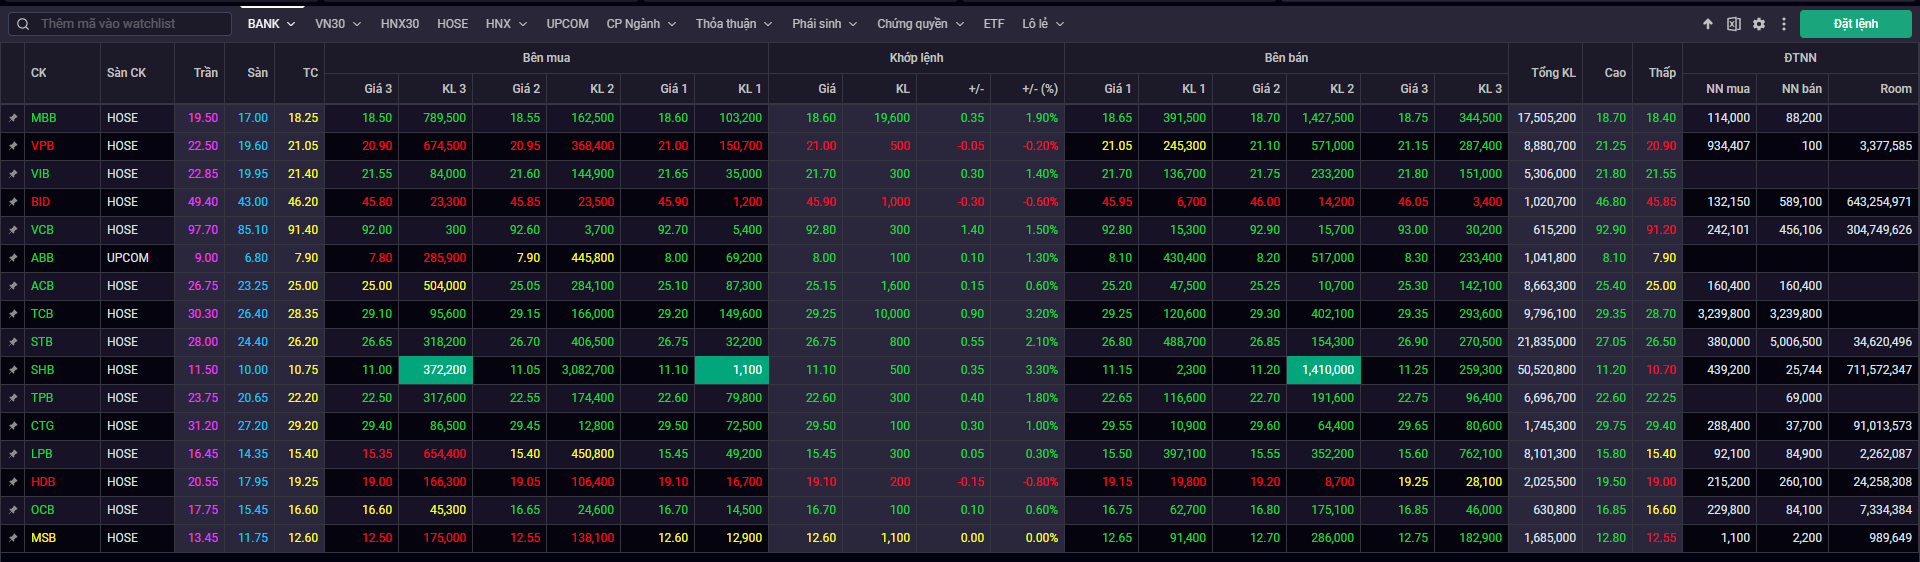
Task: Open the VN30 dropdown menu
Action: (x=337, y=24)
